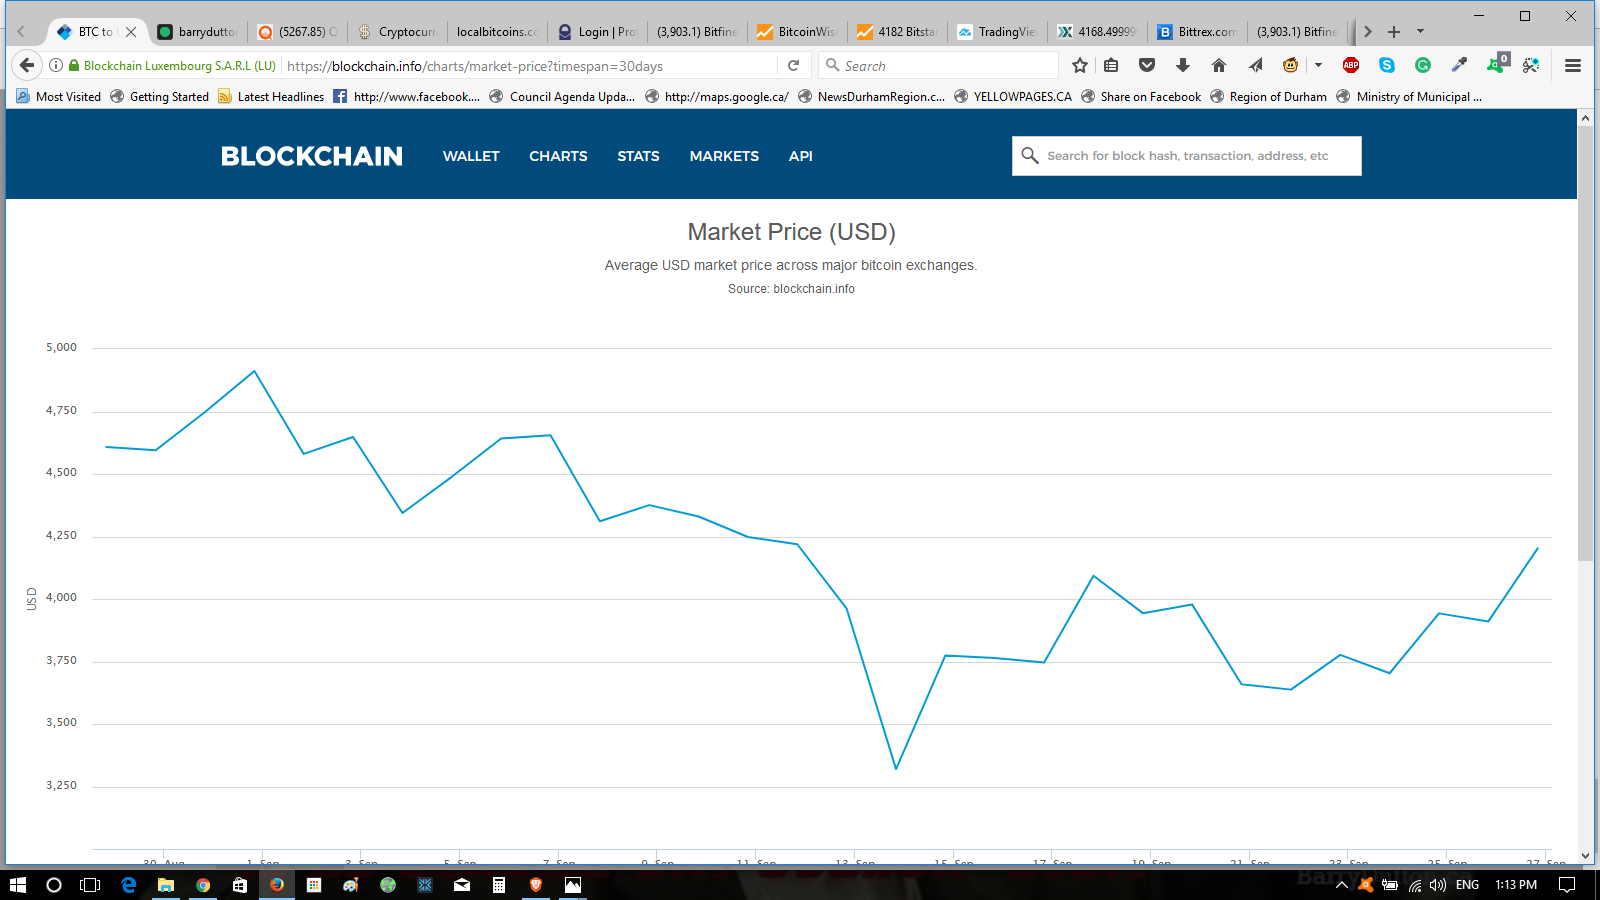Screen dimensions: 1600x900
Task: Expand the list all tabs dropdown
Action: click(1420, 32)
